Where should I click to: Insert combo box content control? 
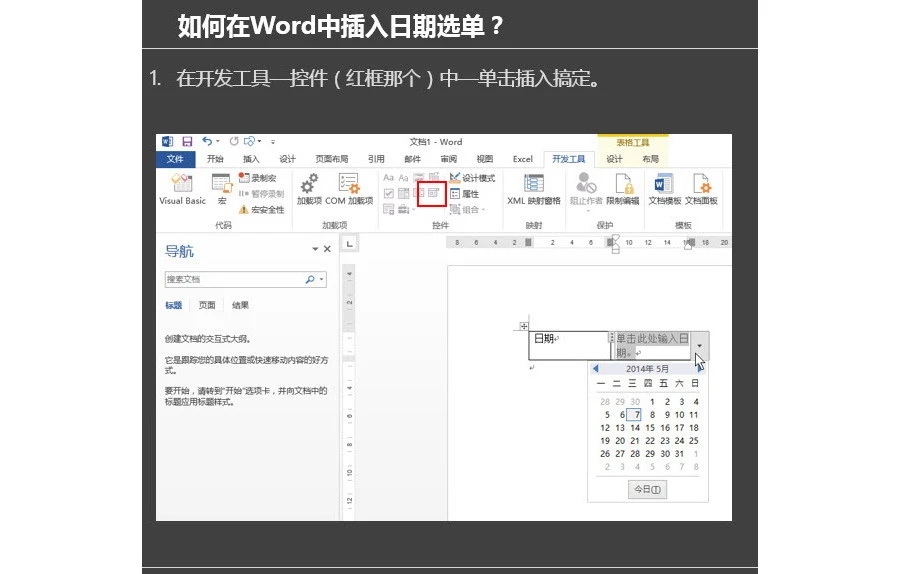pos(404,193)
